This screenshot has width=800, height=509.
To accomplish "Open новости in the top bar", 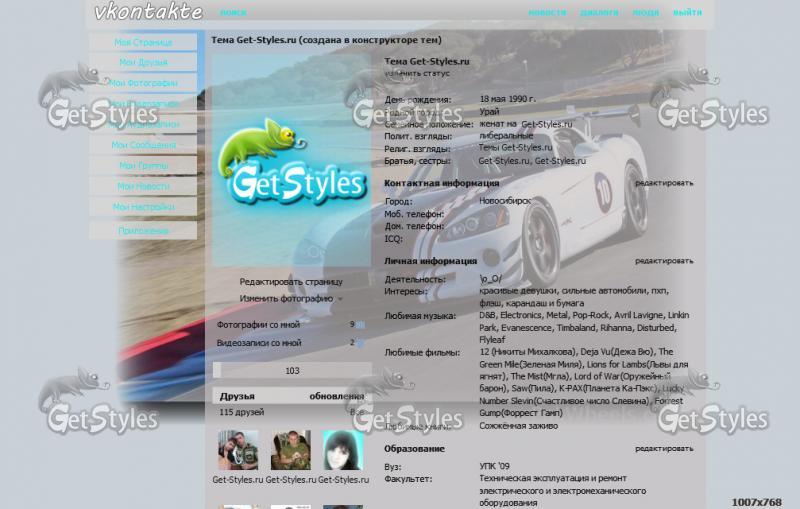I will tap(547, 12).
